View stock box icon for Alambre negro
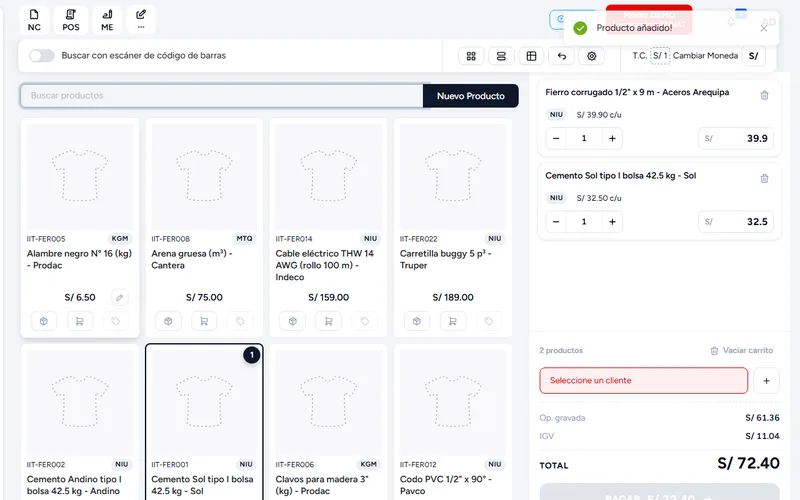The width and height of the screenshot is (800, 500). tap(44, 321)
